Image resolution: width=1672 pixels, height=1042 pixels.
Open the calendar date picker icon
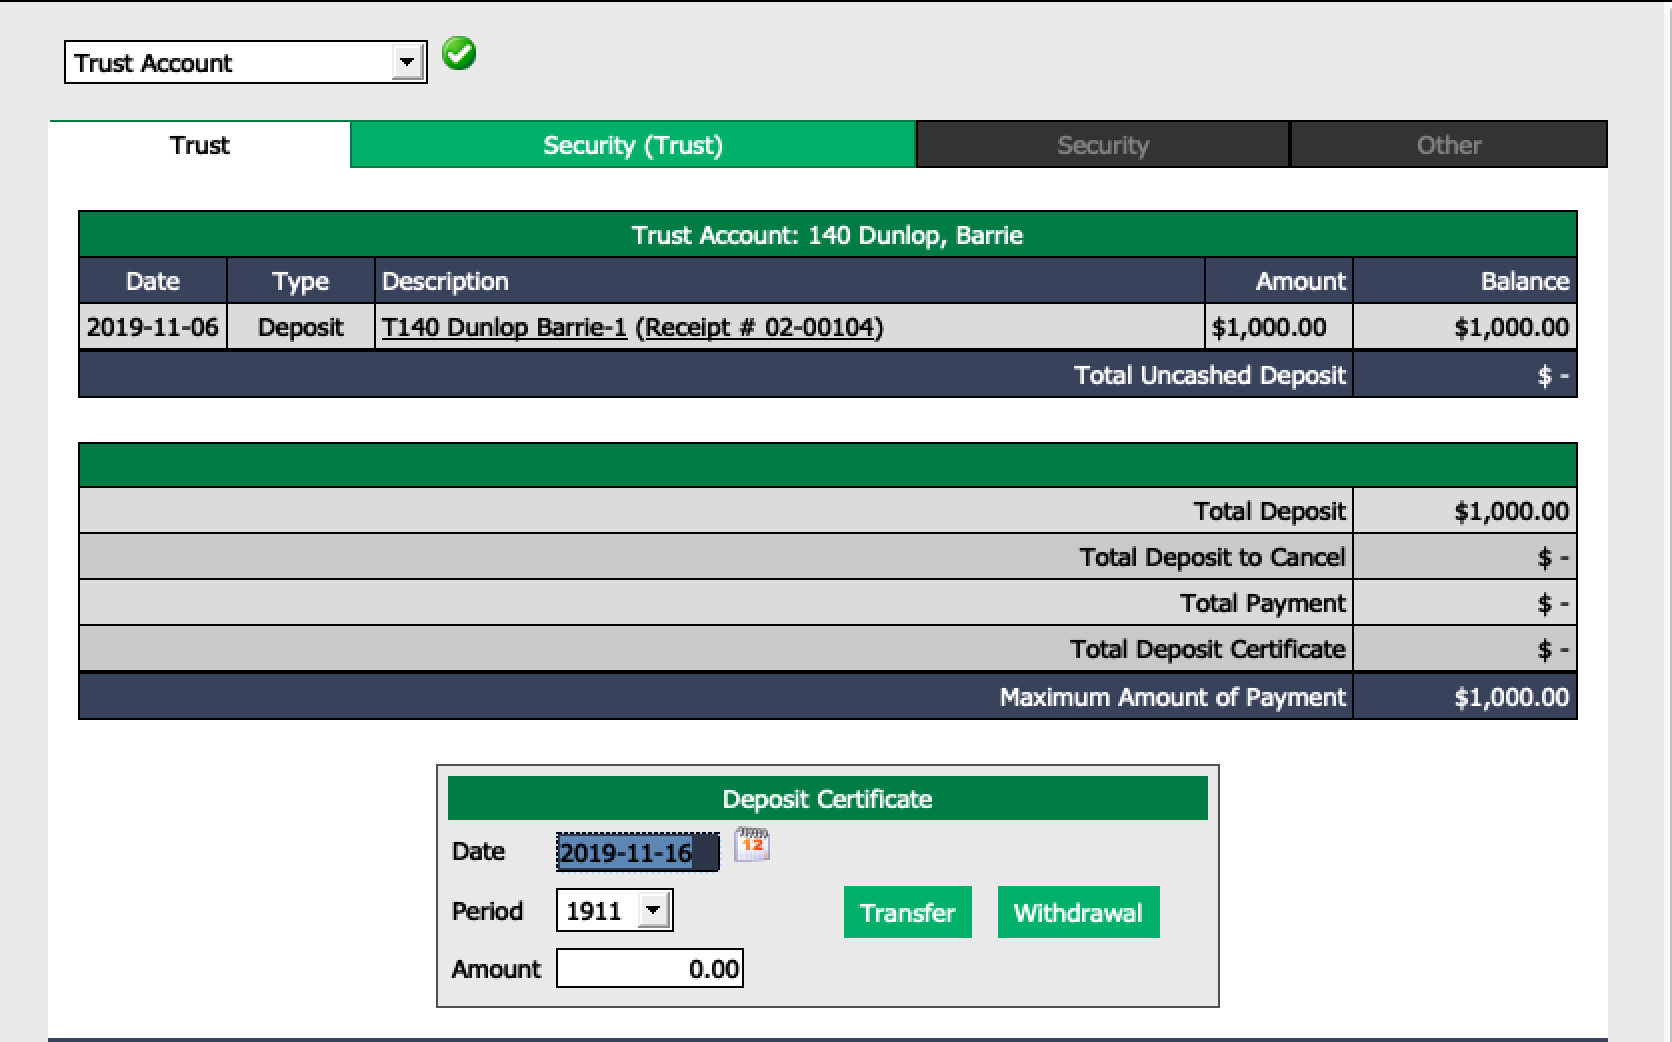pyautogui.click(x=752, y=845)
